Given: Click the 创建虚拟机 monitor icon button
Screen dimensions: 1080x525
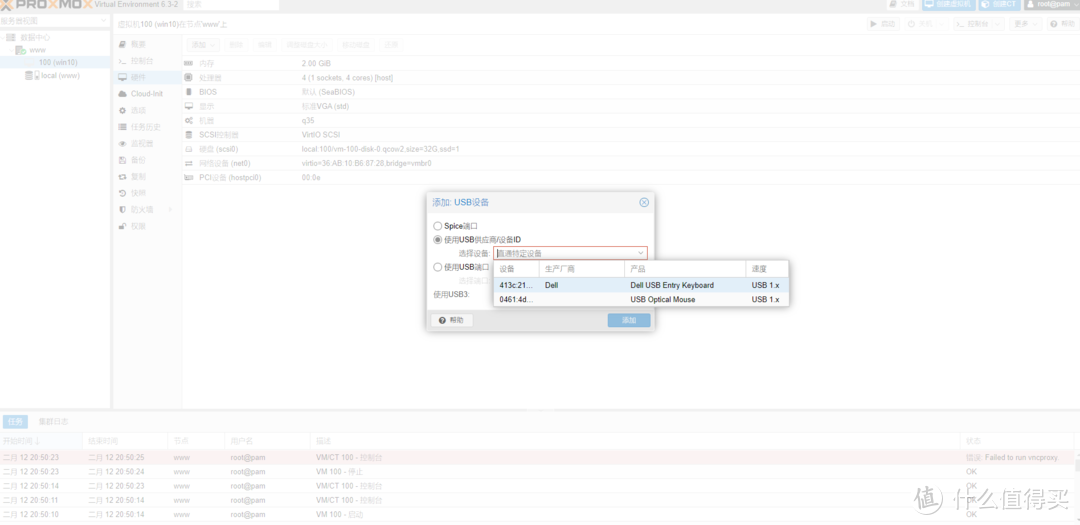Looking at the screenshot, I should tap(930, 5).
